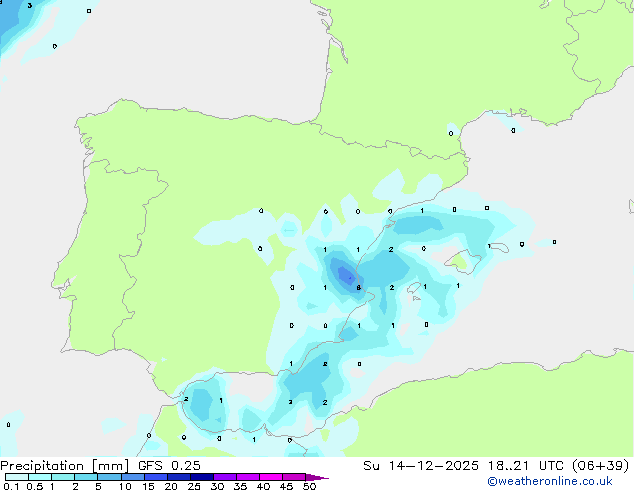This screenshot has width=634, height=490.
Task: Pick the 40–45 mm magenta legend box
Action: pos(271,477)
